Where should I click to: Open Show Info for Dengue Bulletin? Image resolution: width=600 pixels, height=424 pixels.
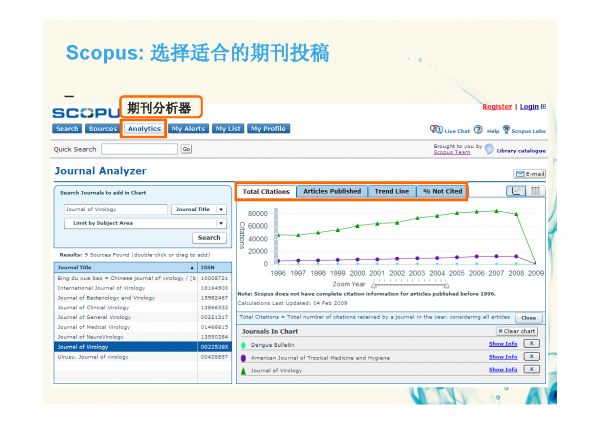click(x=503, y=344)
